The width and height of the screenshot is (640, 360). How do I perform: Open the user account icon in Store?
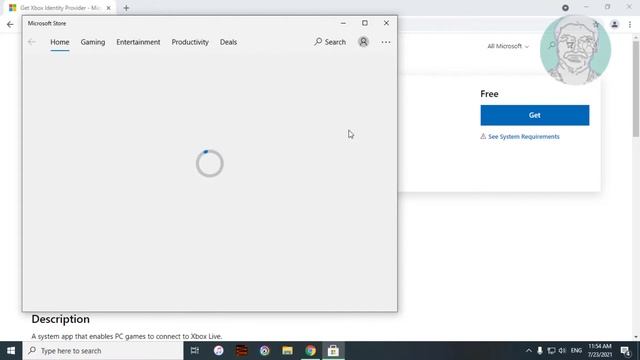[363, 42]
